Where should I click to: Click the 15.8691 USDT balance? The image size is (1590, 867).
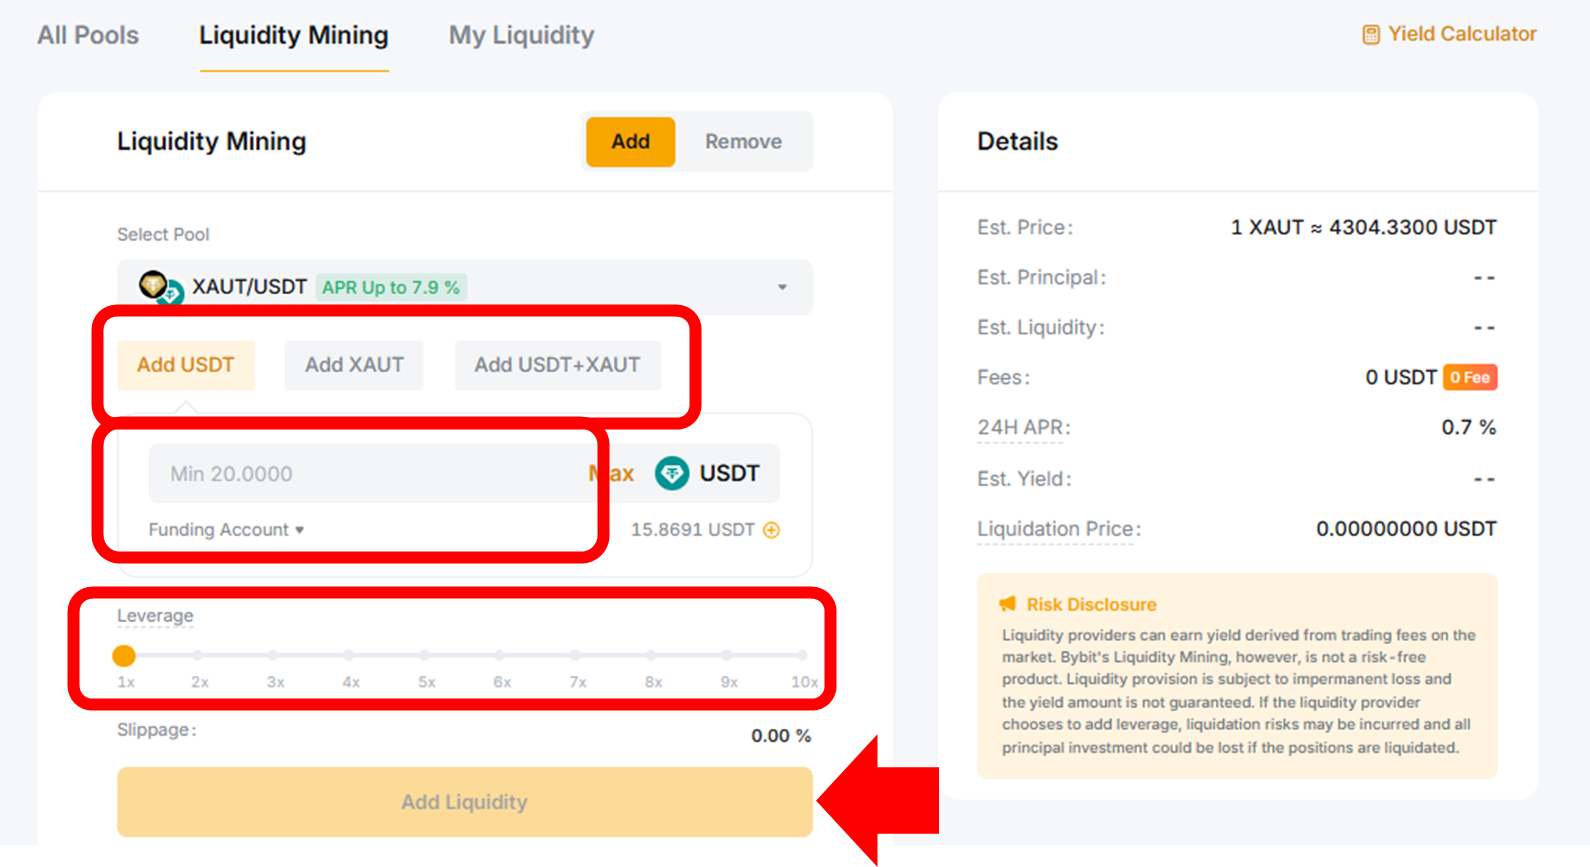pos(692,530)
